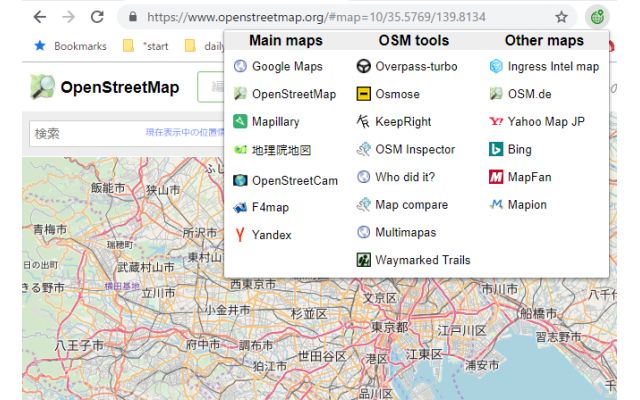Viewport: 640px width, 400px height.
Task: Reload the page
Action: (97, 17)
